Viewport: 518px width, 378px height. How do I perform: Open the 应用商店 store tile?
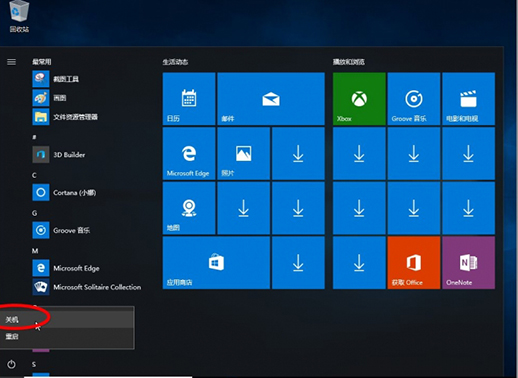click(x=216, y=263)
